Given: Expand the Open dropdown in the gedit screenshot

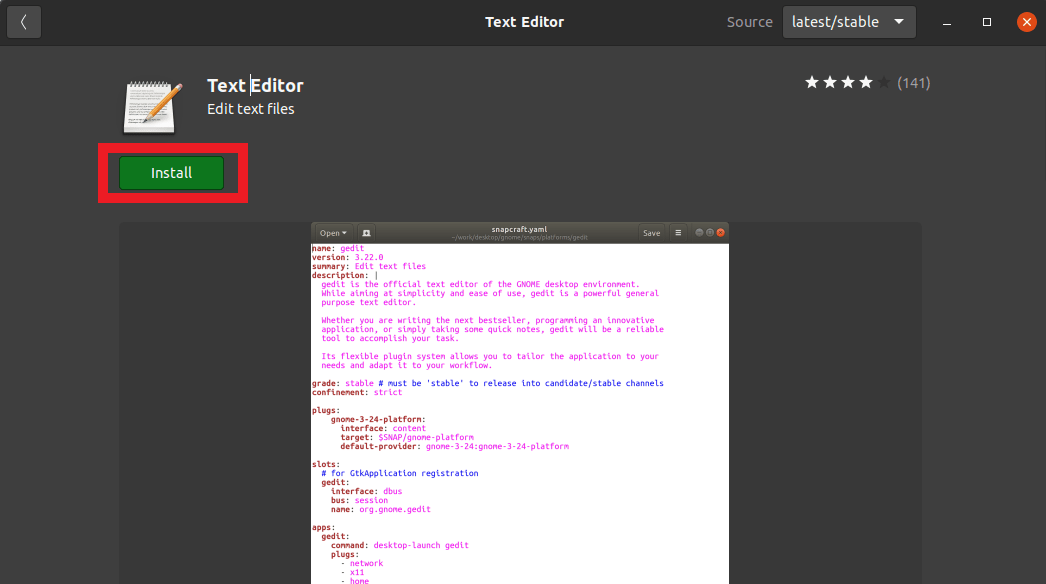Looking at the screenshot, I should pyautogui.click(x=331, y=232).
